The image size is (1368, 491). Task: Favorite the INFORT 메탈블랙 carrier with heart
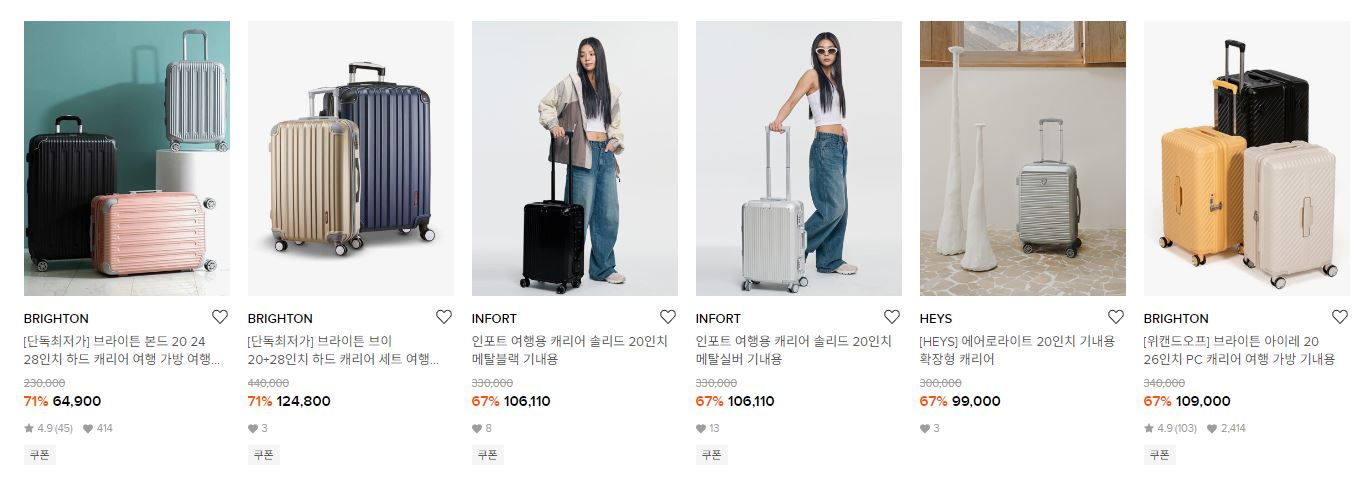[x=668, y=317]
